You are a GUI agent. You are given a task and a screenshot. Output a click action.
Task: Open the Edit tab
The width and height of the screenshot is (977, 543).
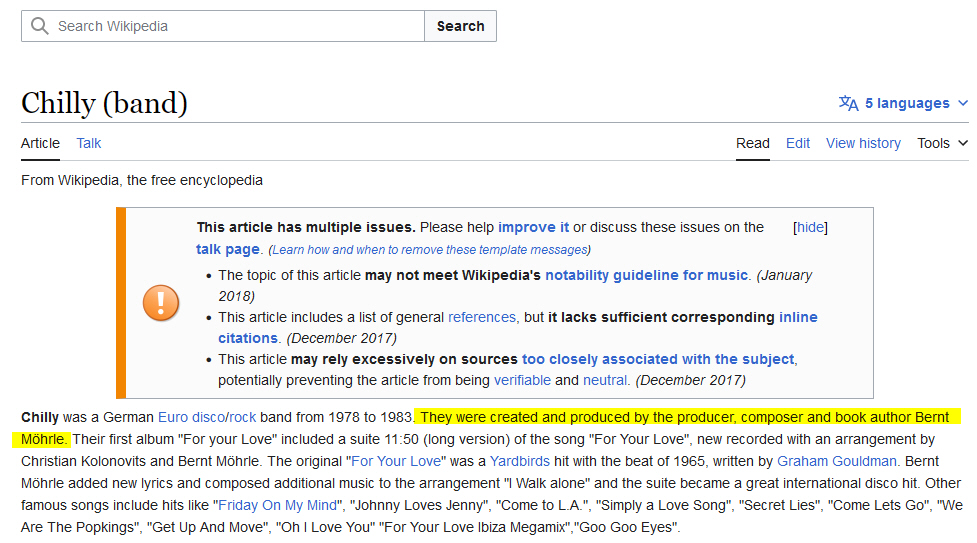tap(798, 143)
